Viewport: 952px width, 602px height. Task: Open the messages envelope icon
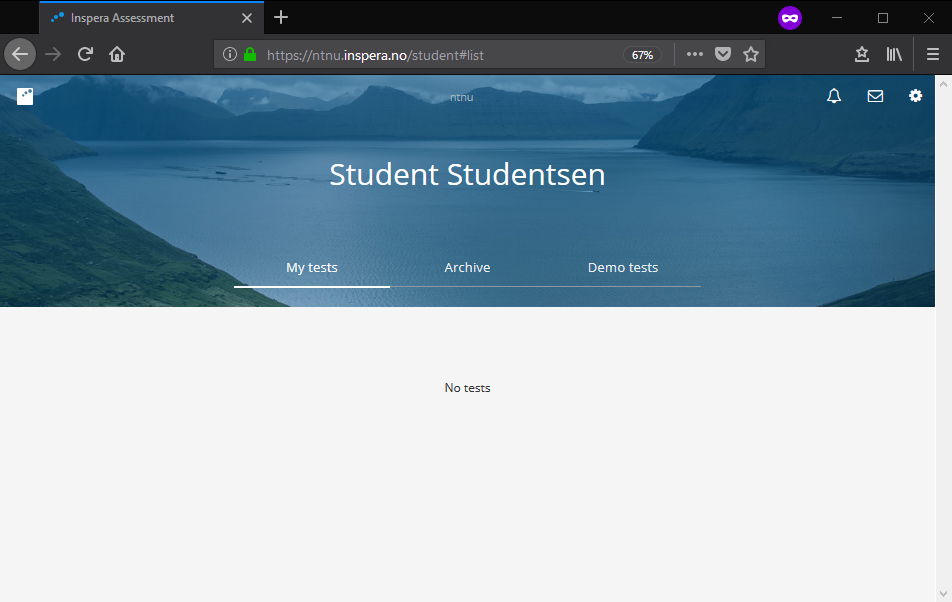click(x=875, y=96)
